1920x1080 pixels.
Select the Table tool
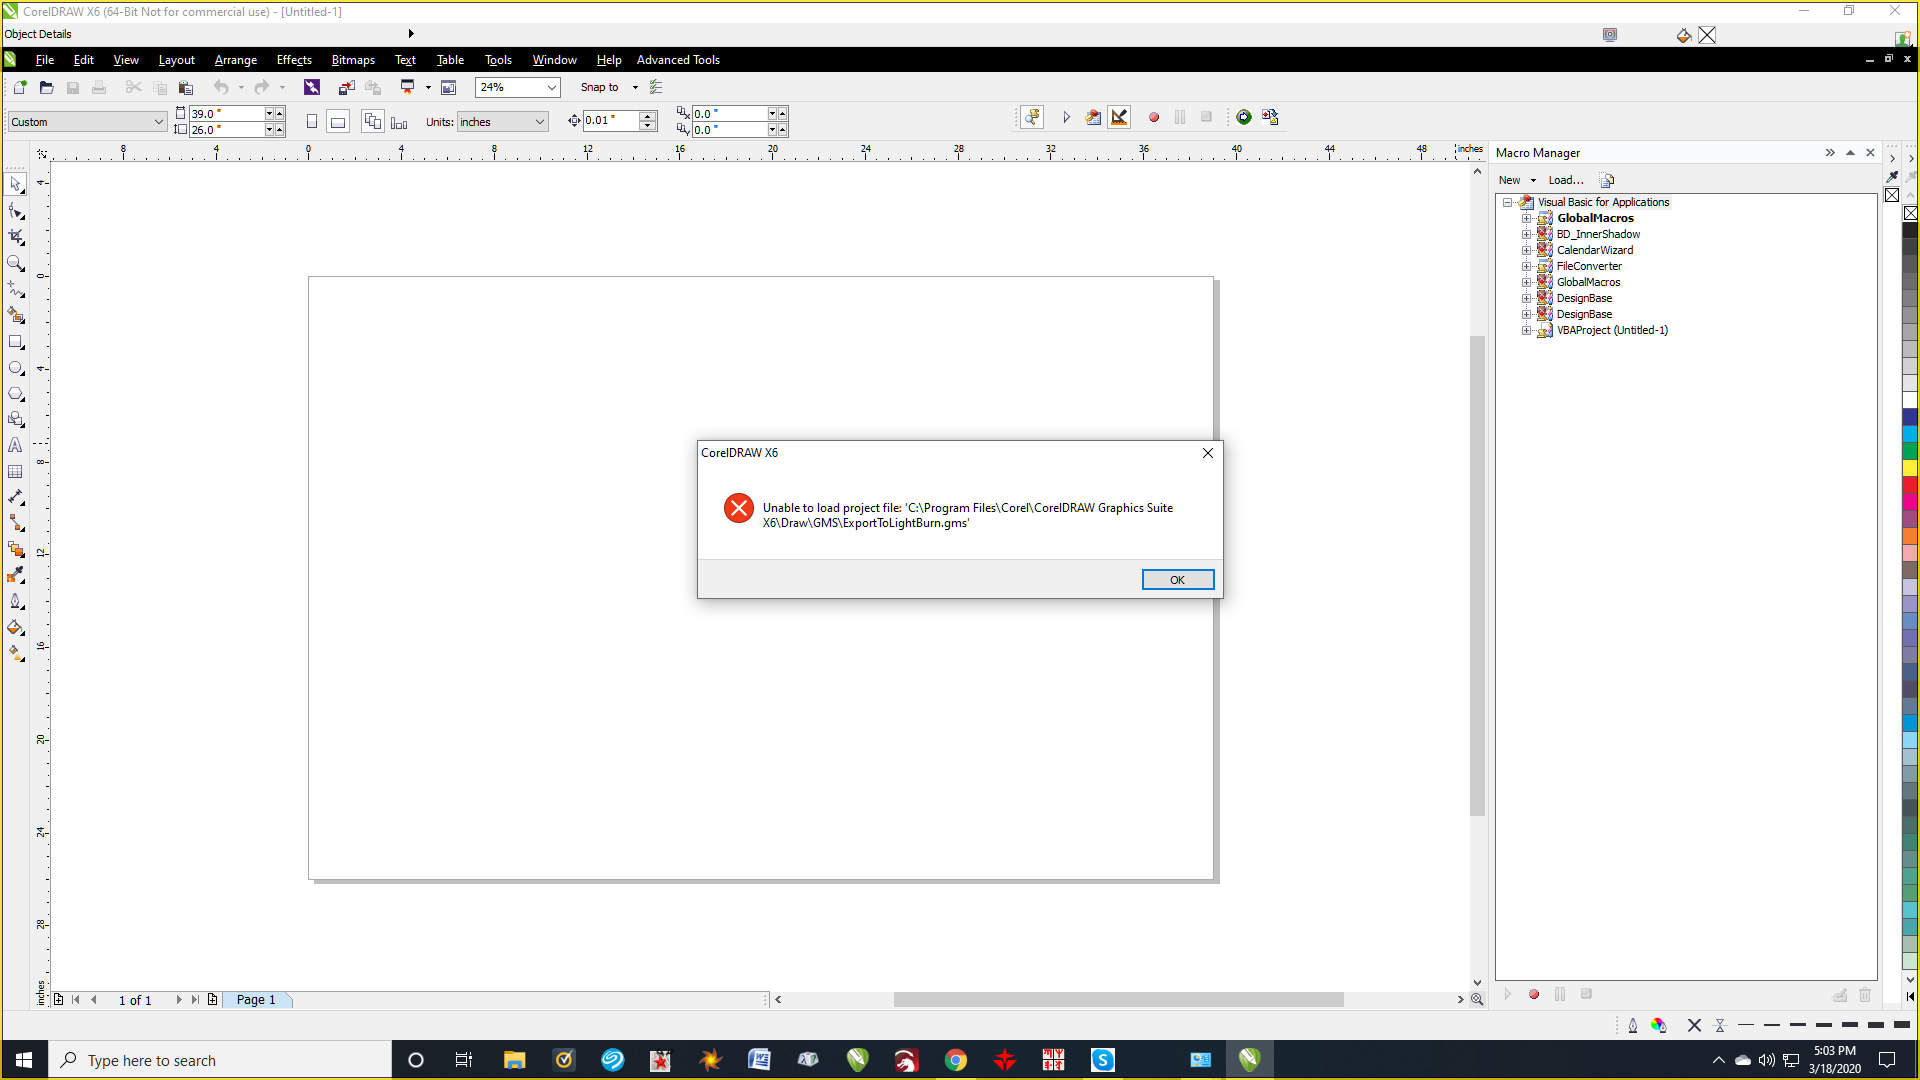pos(16,472)
